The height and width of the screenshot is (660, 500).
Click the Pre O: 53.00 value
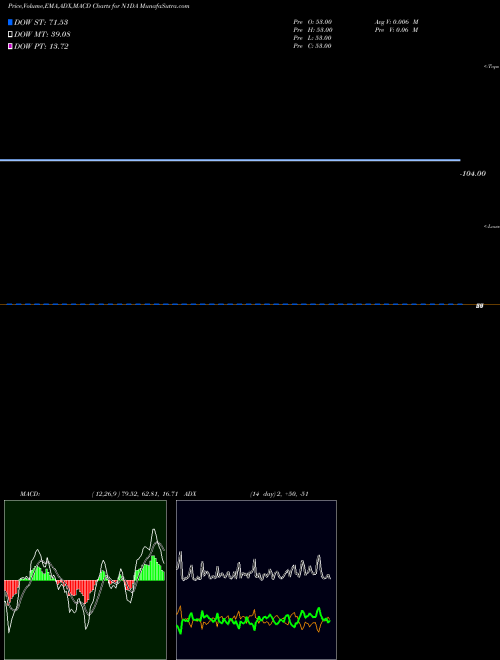coord(313,21)
